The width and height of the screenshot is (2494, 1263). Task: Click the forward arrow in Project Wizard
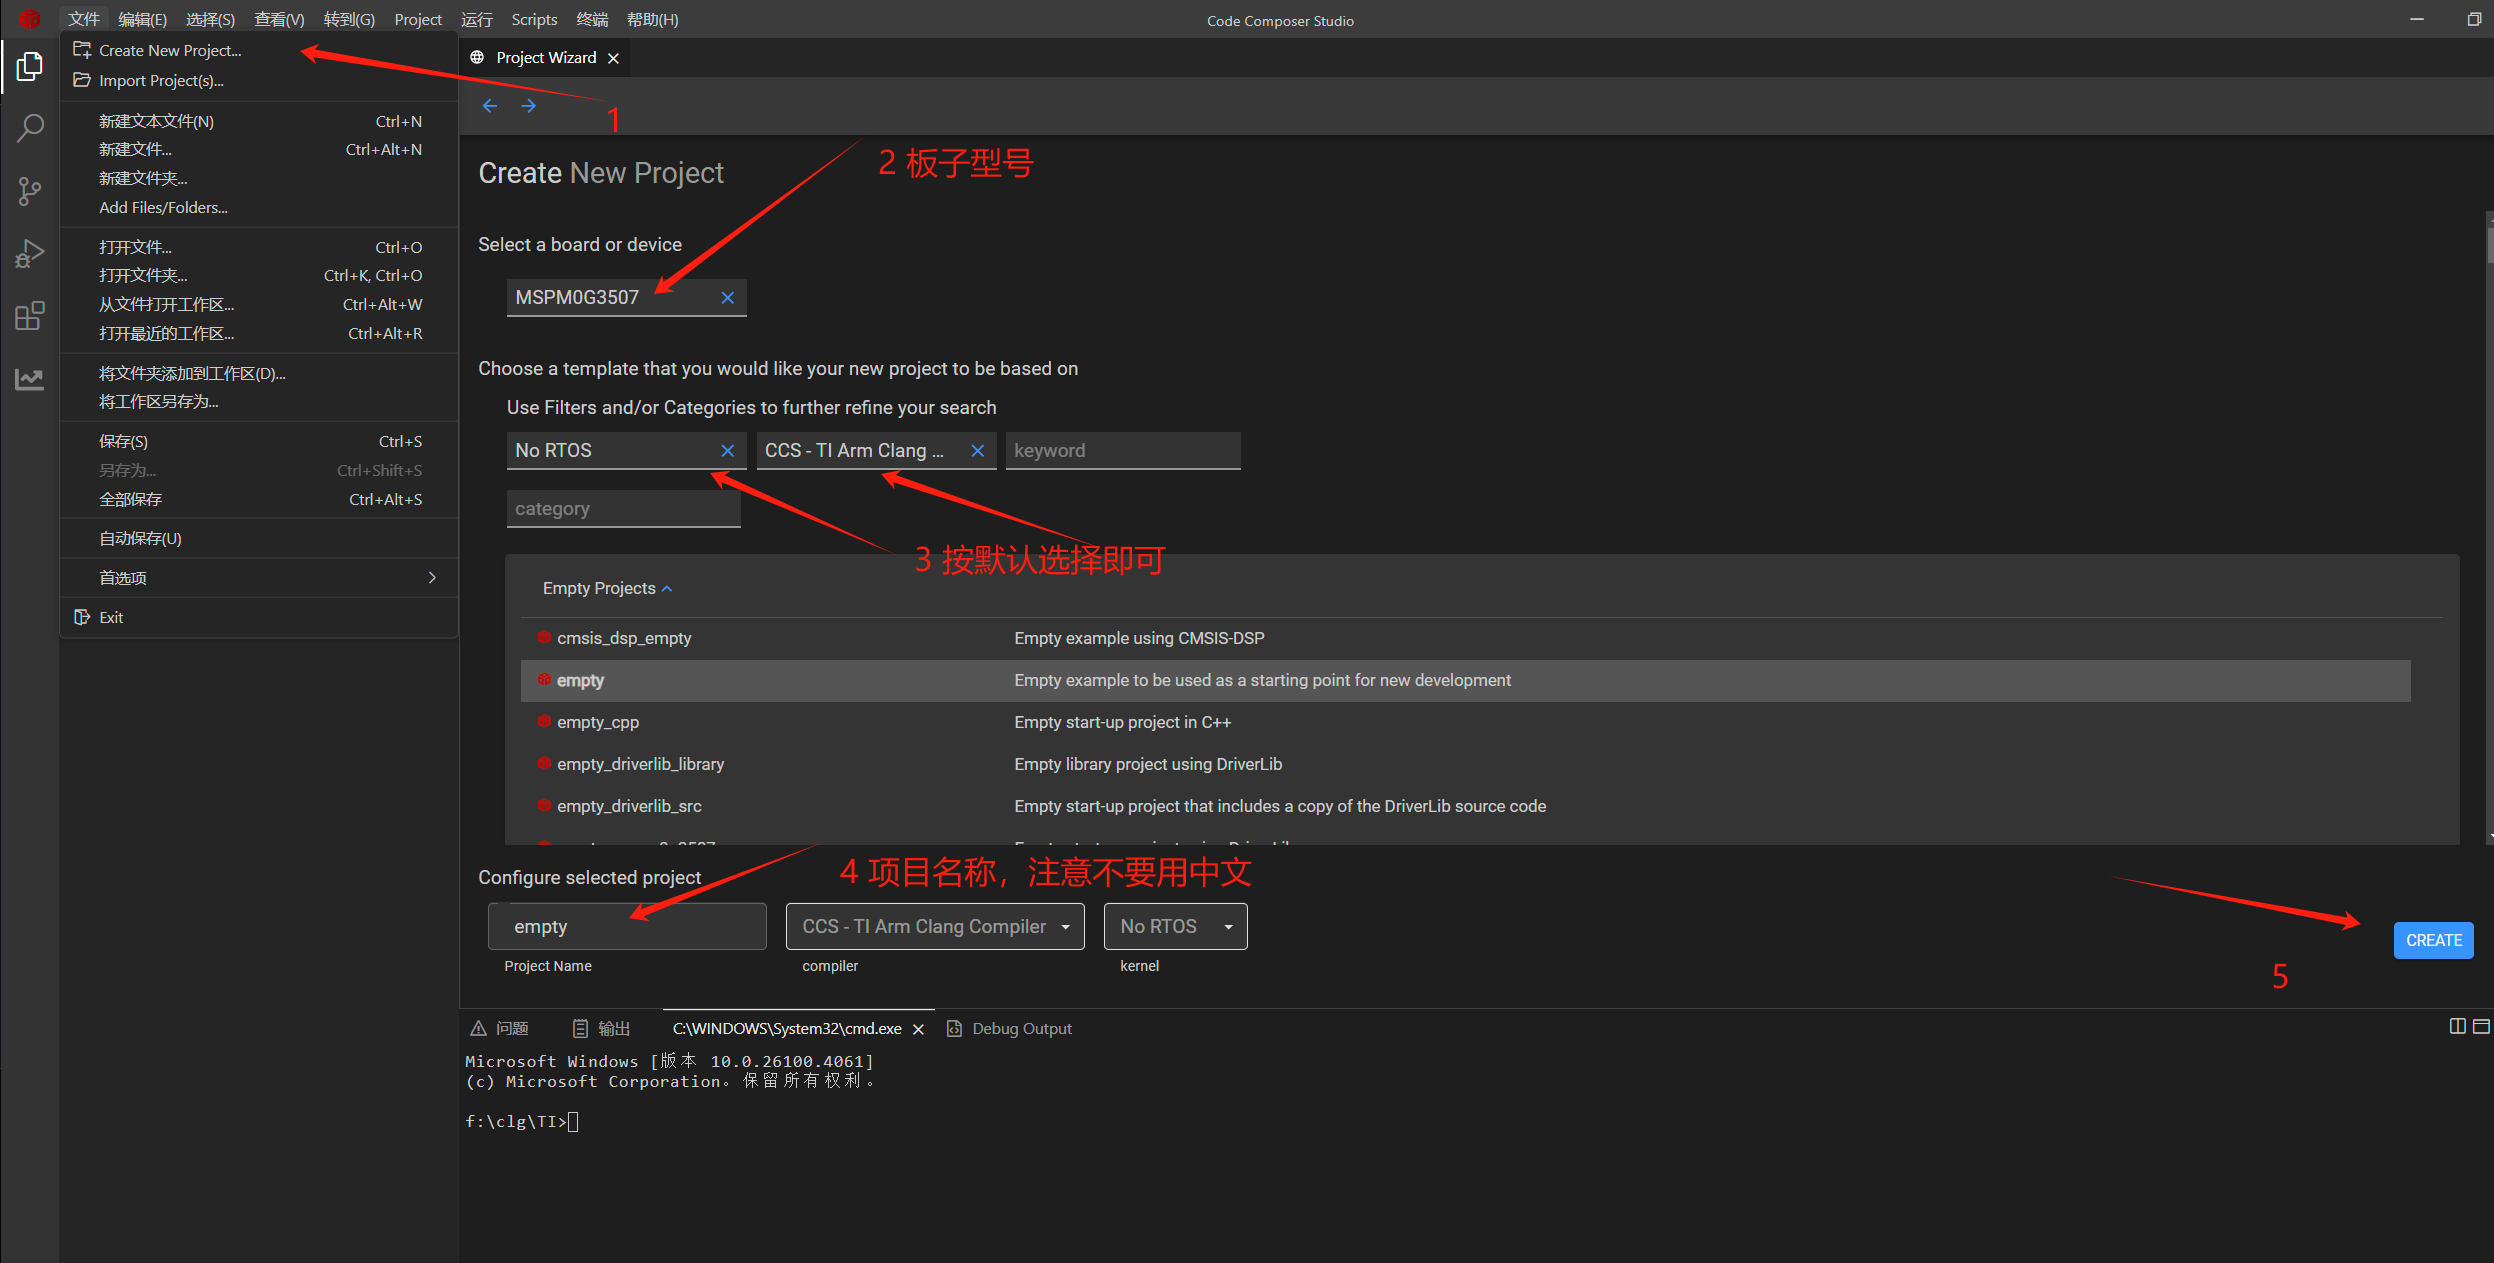[x=529, y=106]
